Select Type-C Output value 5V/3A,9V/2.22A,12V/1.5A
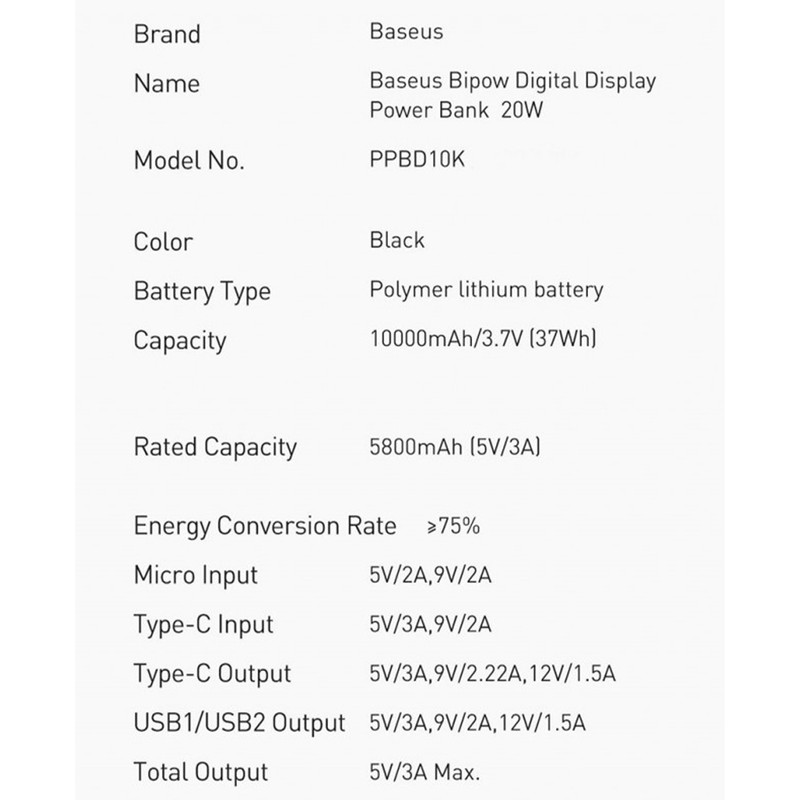This screenshot has width=800, height=800. click(x=492, y=674)
